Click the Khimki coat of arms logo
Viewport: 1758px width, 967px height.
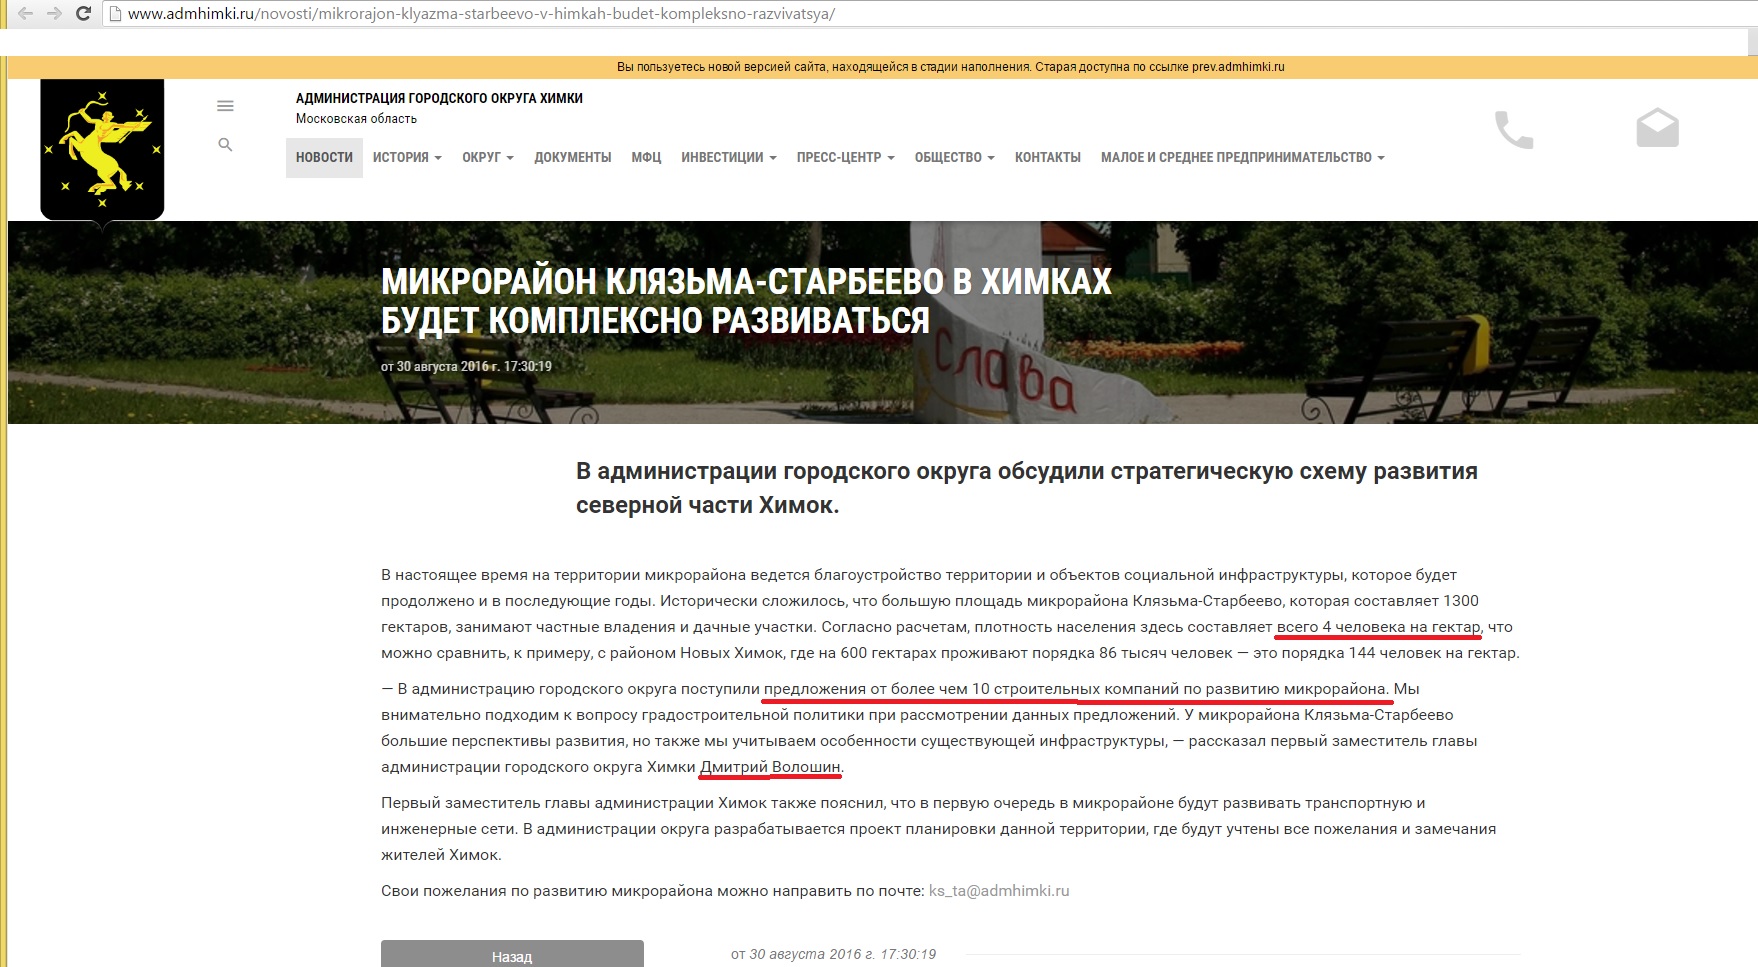[x=102, y=150]
